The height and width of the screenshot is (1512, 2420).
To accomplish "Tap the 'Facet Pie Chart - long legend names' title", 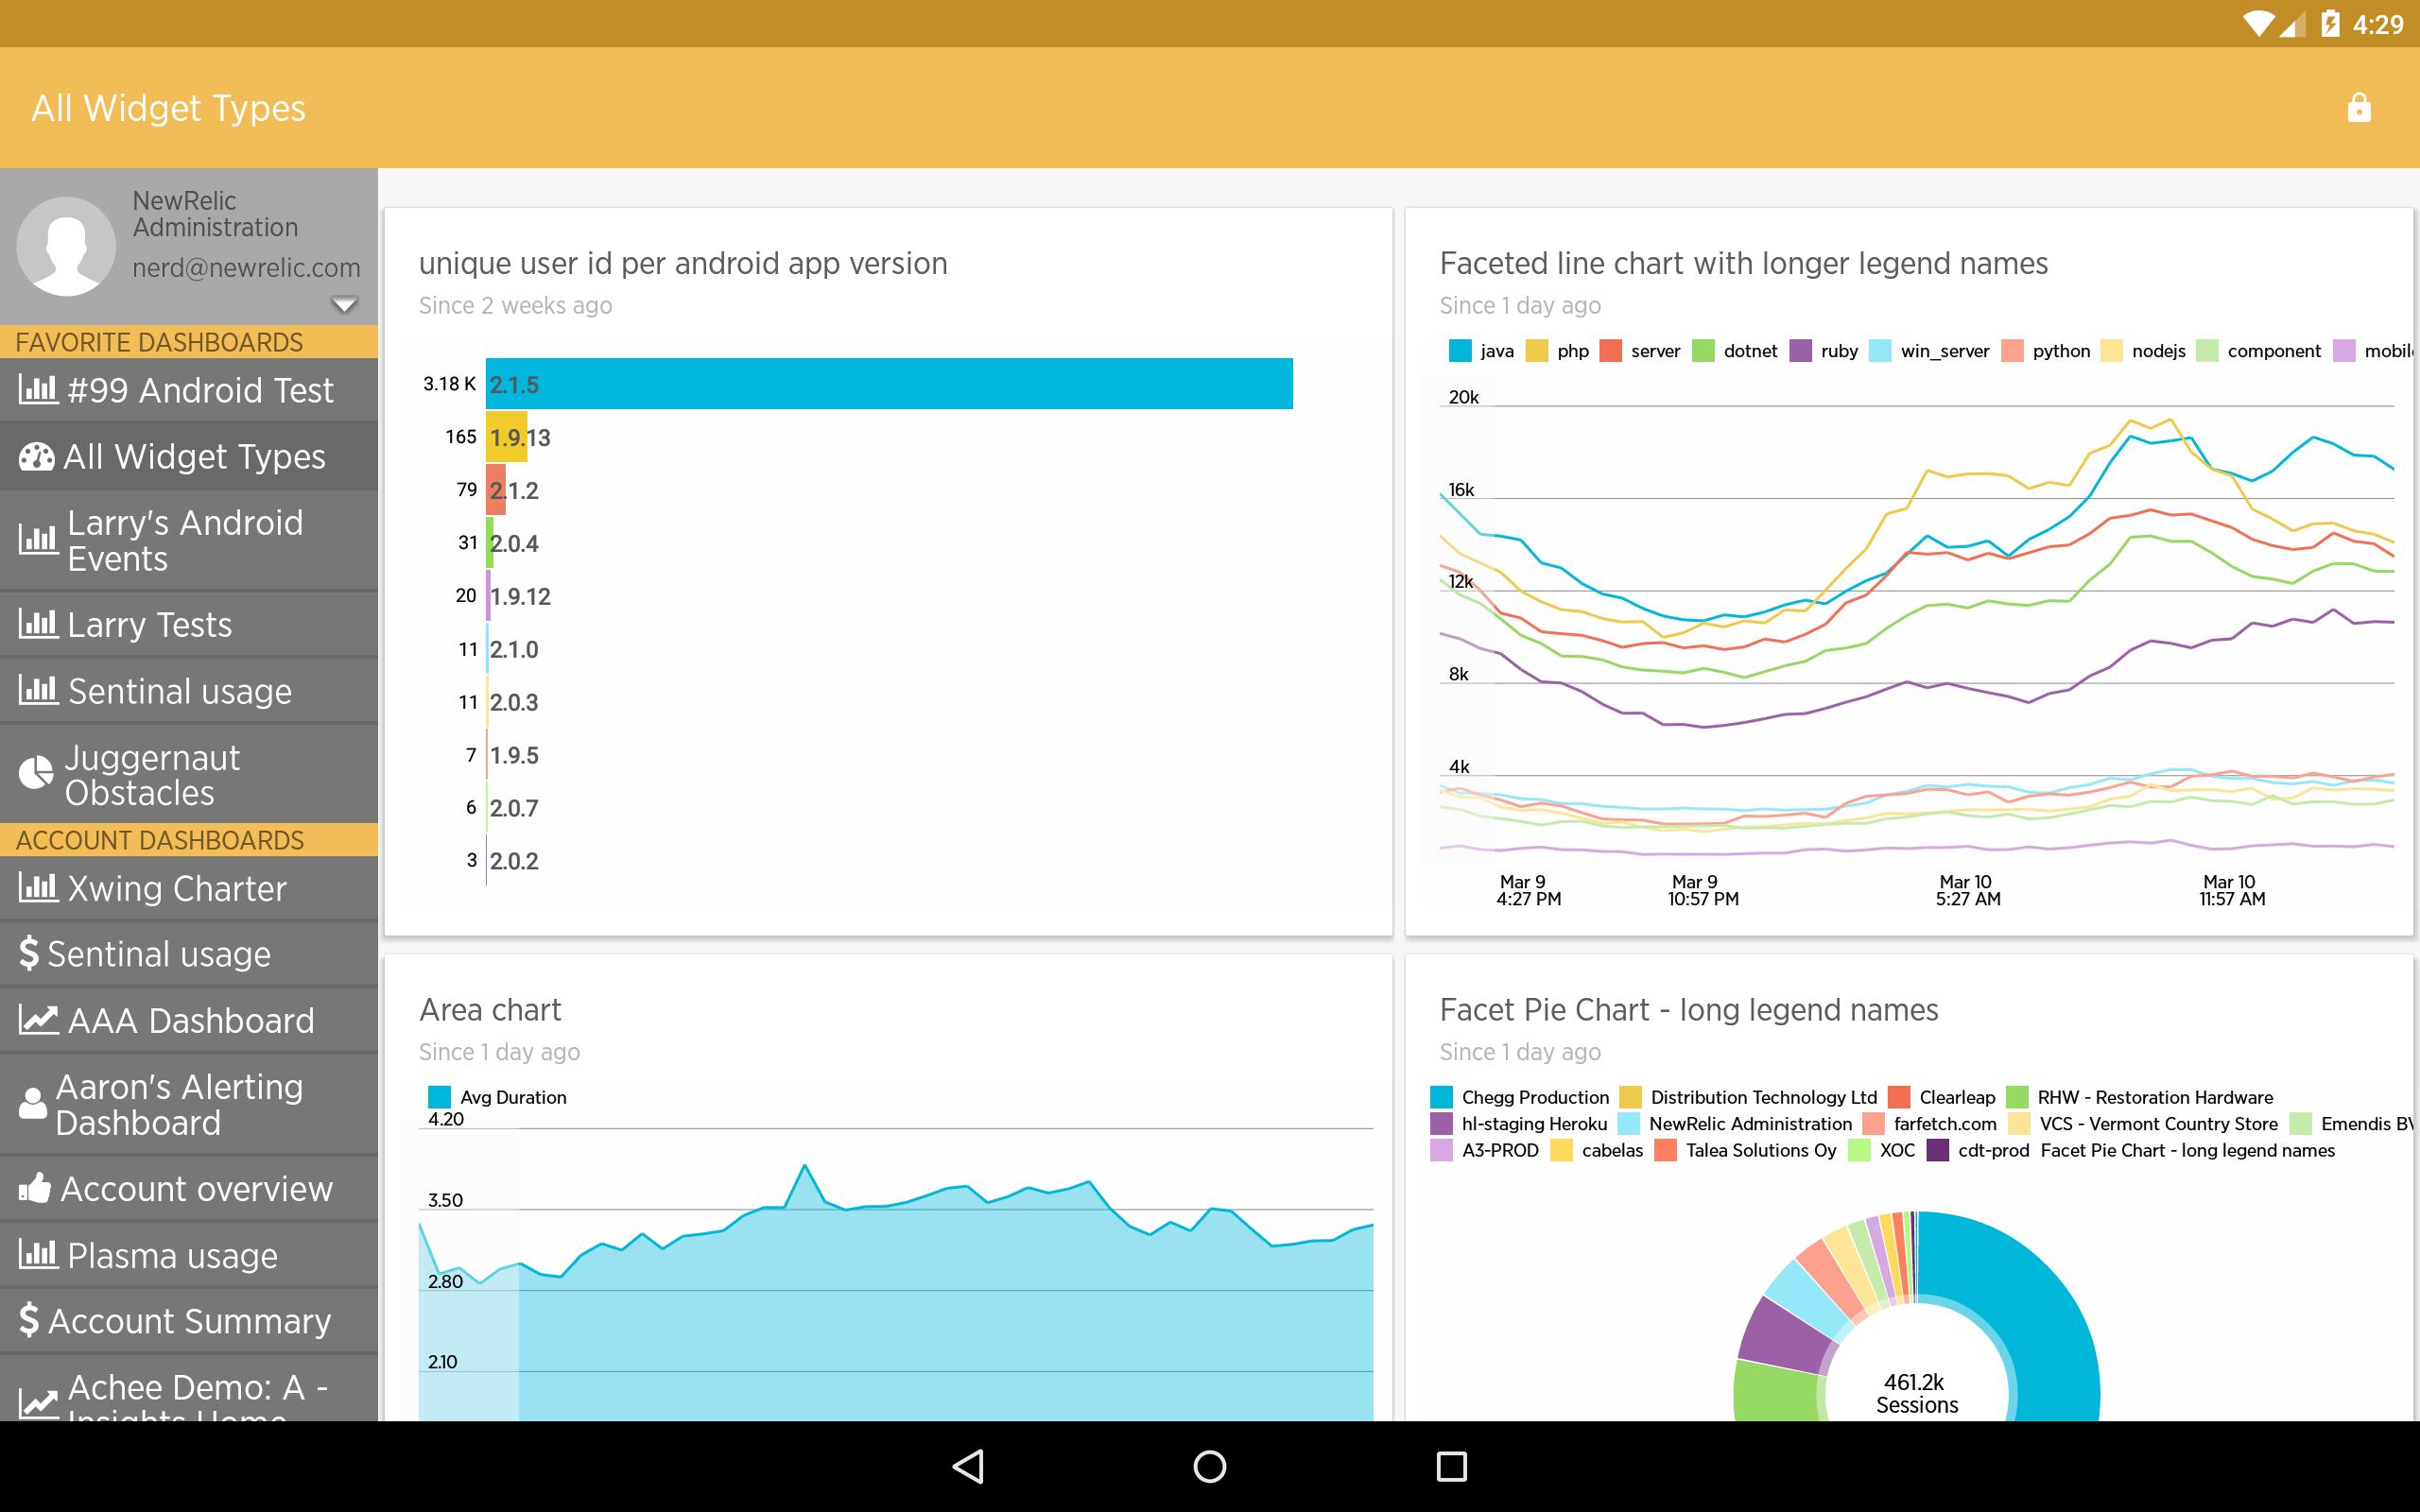I will pyautogui.click(x=1689, y=1010).
